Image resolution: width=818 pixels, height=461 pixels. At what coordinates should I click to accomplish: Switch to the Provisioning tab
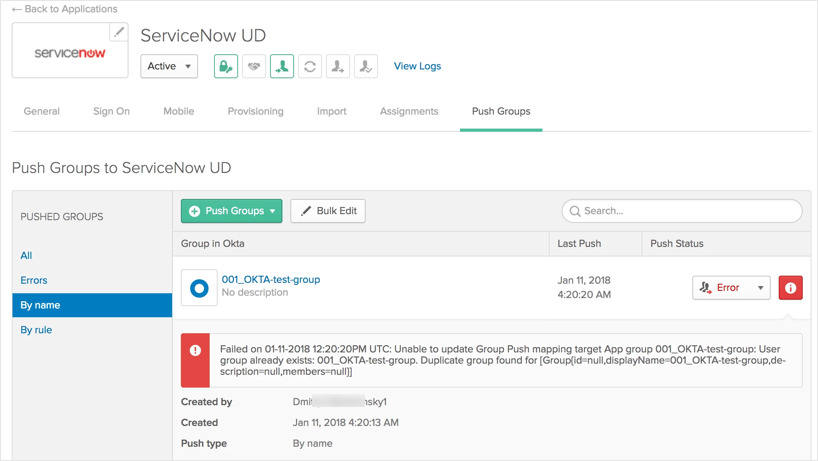point(255,111)
